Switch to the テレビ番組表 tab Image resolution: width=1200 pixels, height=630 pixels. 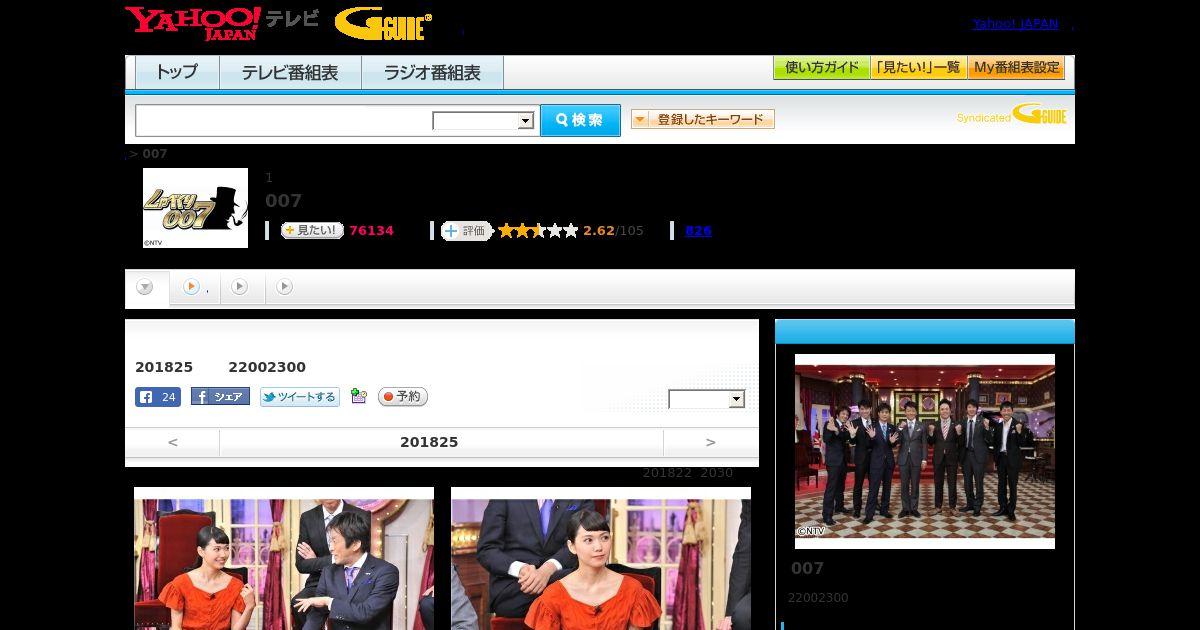(x=290, y=73)
